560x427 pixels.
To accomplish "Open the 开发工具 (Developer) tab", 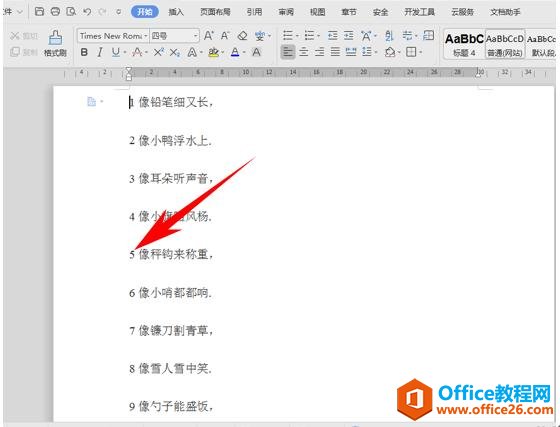I will coord(419,12).
